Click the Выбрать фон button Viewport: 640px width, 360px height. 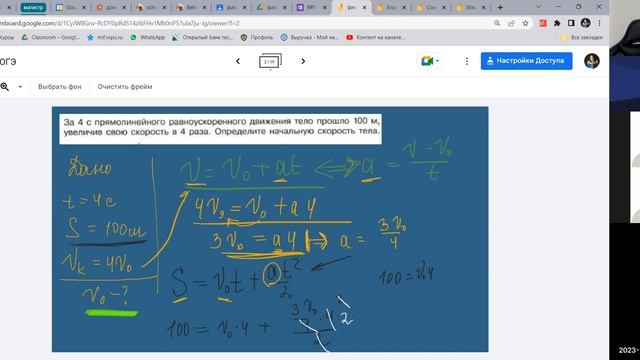pyautogui.click(x=60, y=87)
